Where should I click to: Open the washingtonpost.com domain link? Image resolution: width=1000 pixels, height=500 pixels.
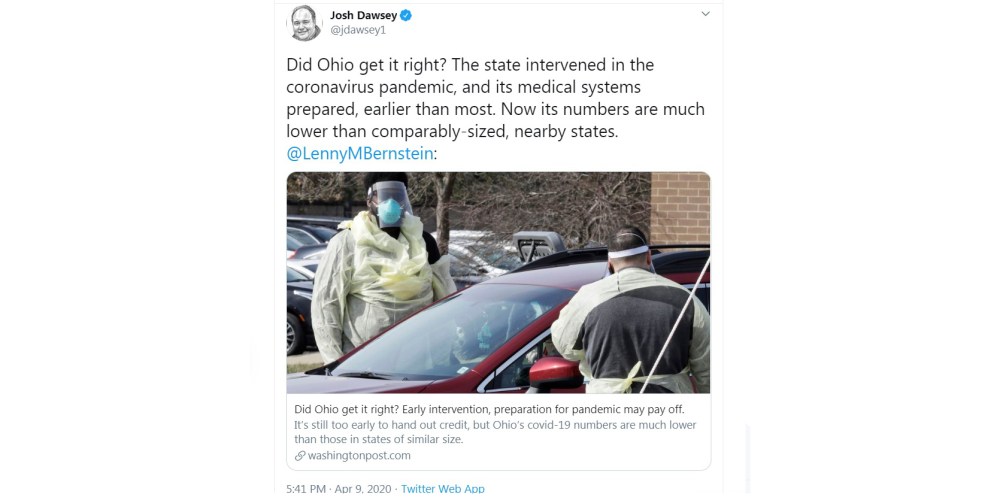click(359, 456)
